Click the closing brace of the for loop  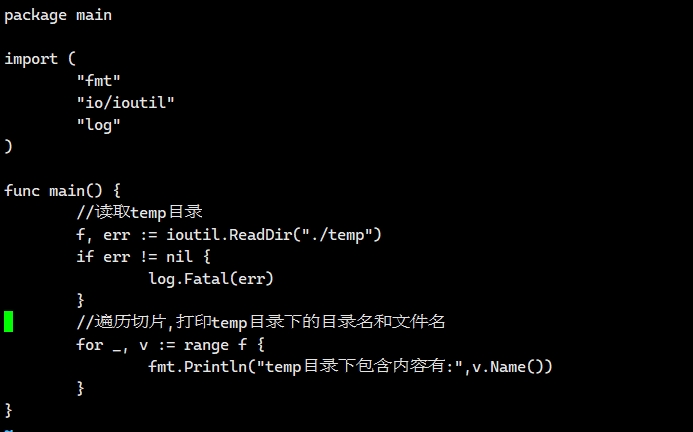(80, 388)
